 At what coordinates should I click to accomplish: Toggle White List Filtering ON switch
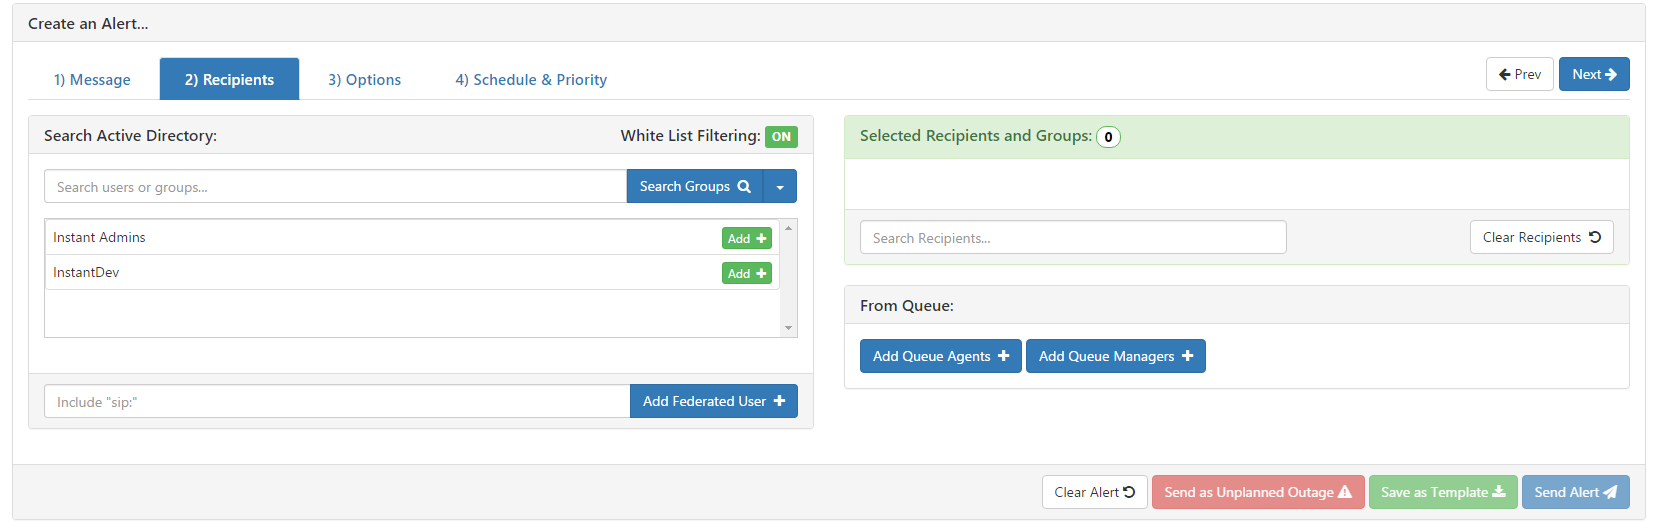click(x=781, y=137)
